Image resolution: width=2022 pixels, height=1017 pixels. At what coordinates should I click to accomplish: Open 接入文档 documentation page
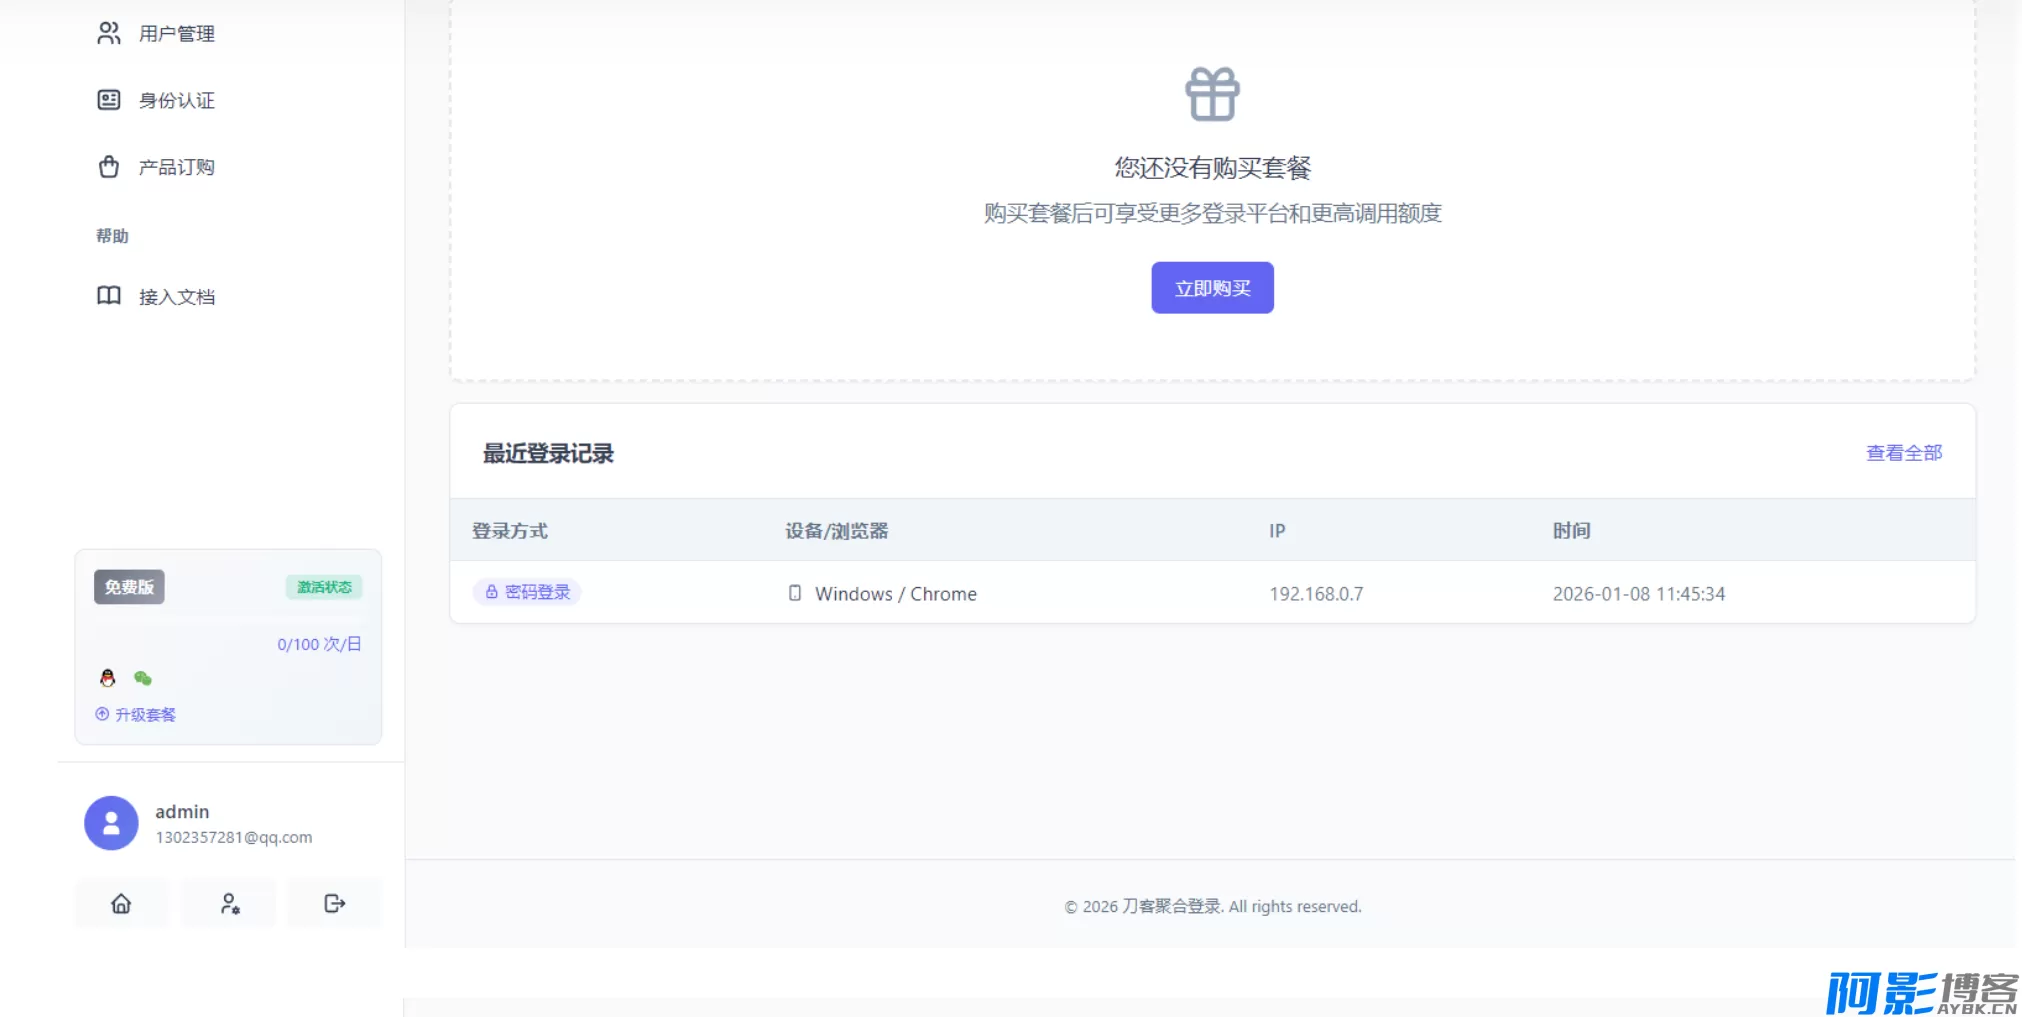(176, 297)
